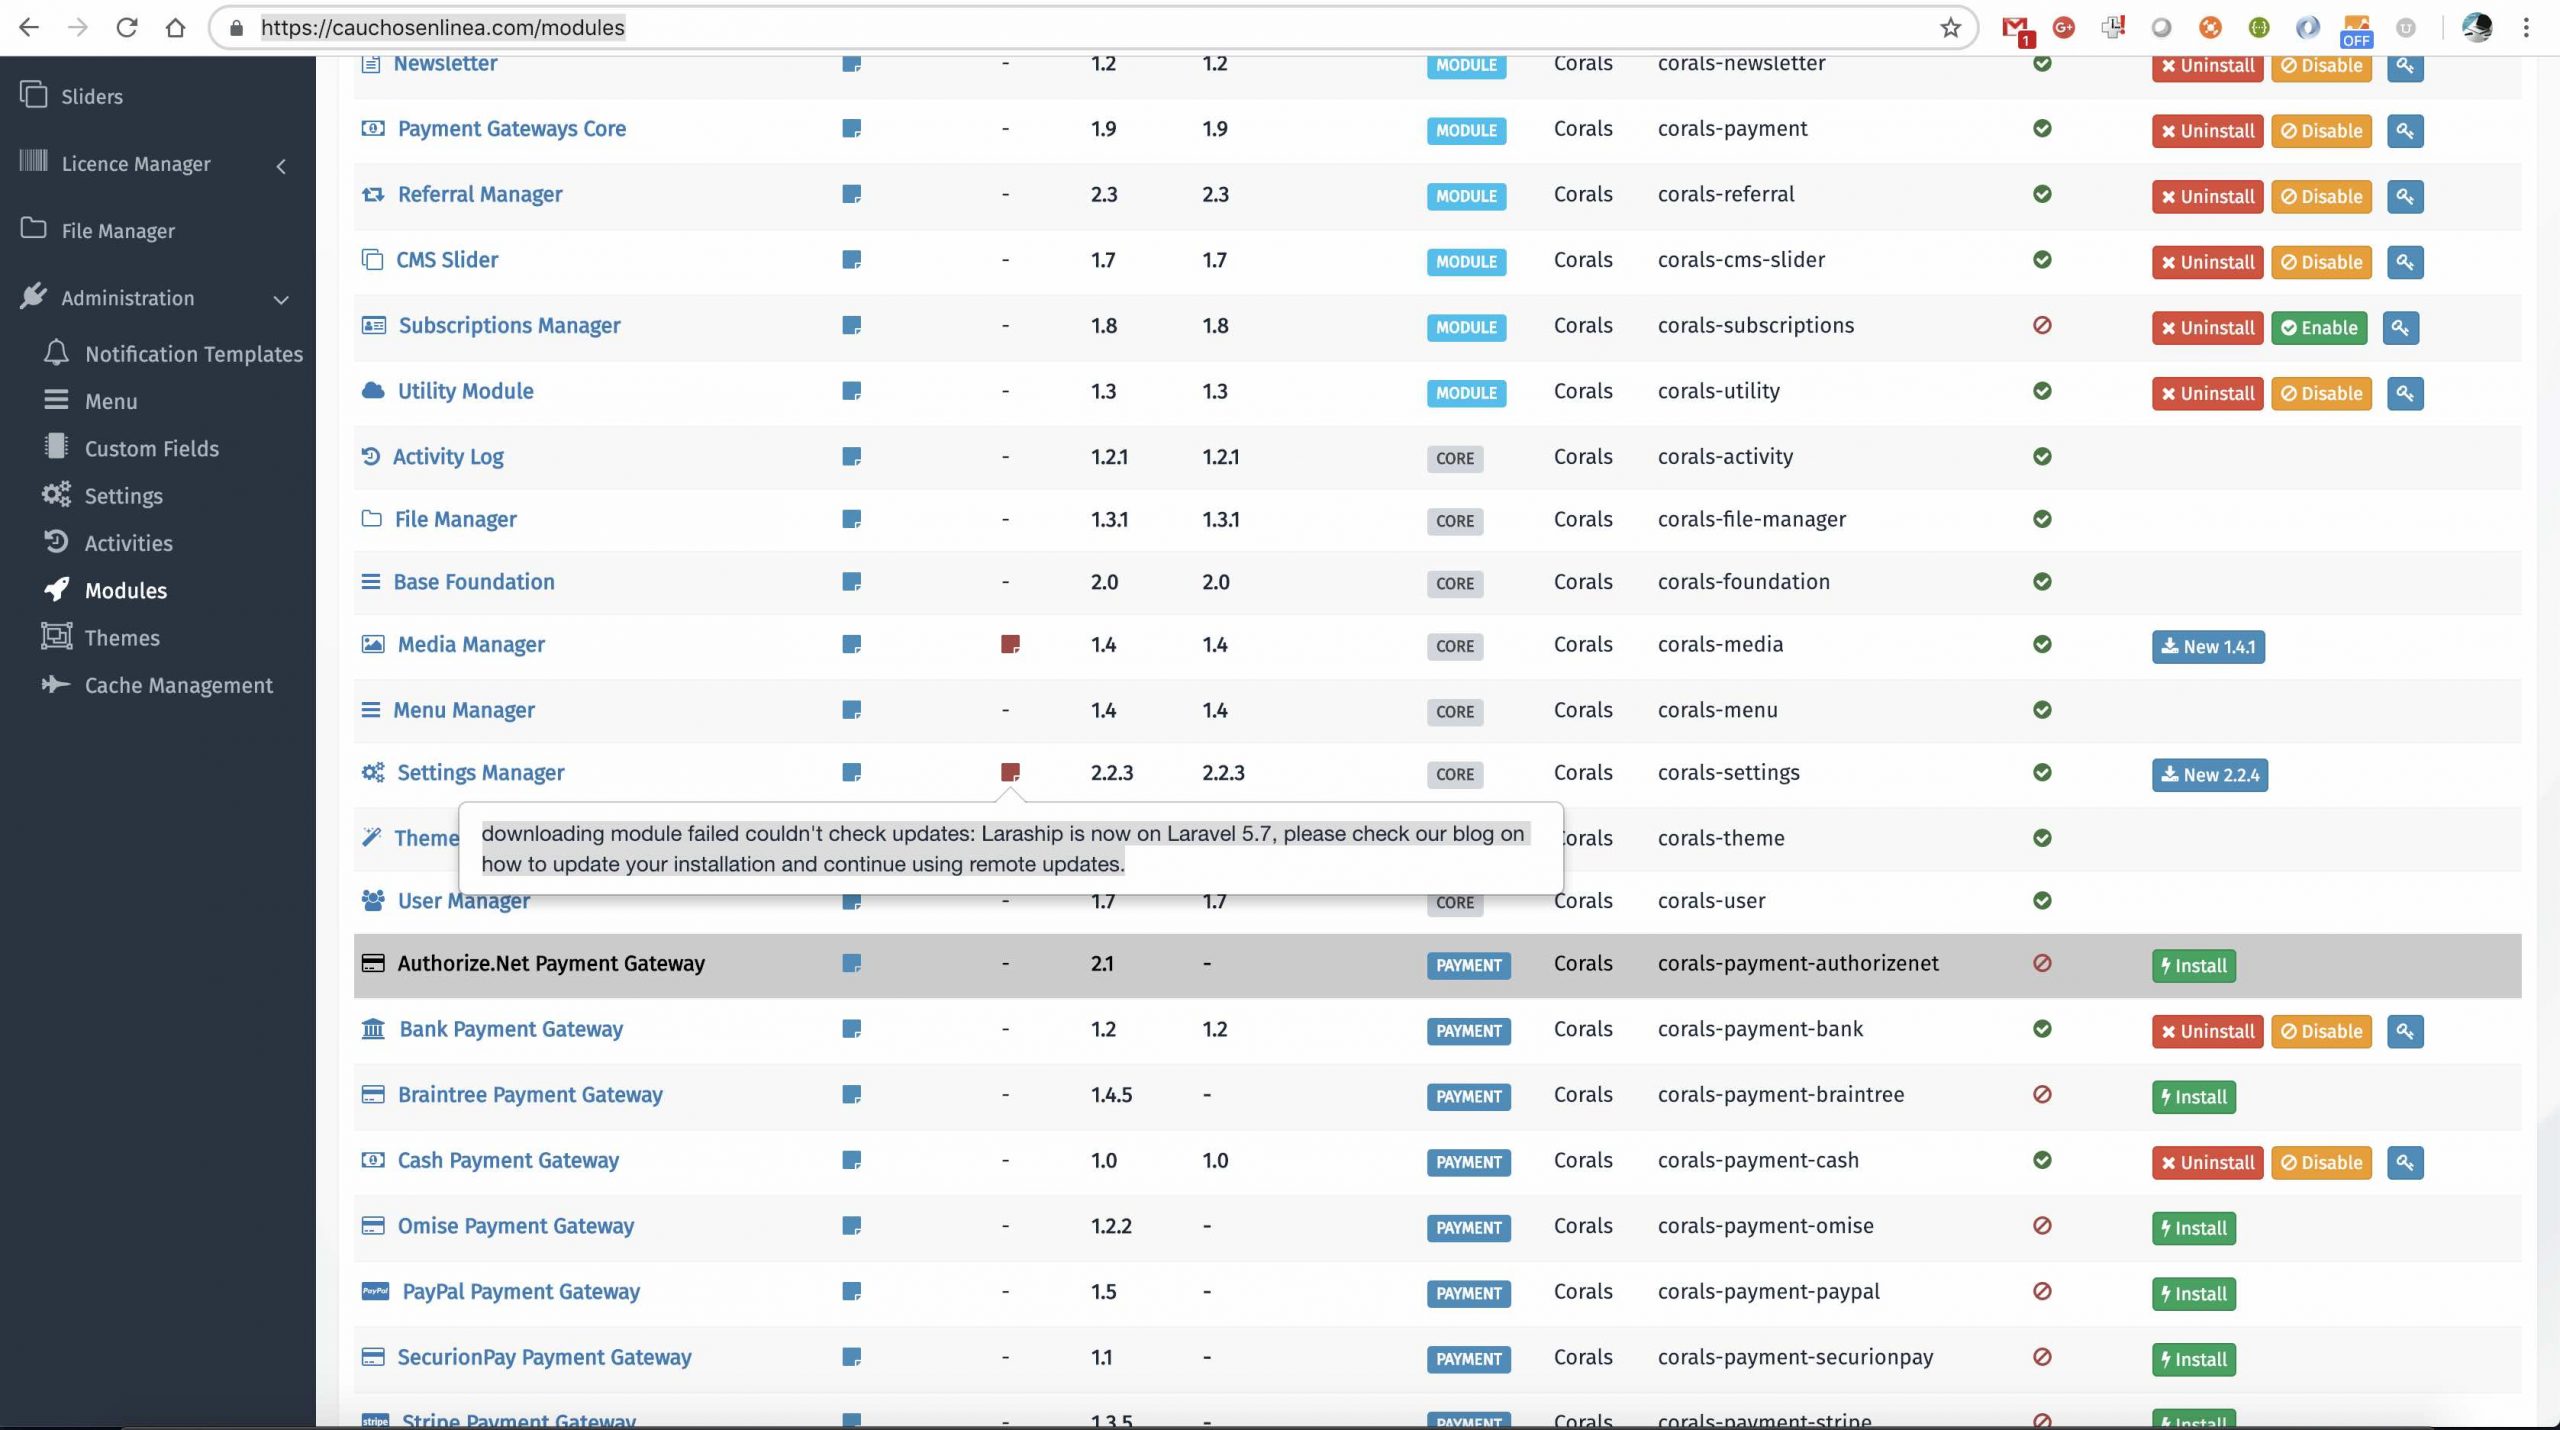Go to browser home icon

pos(175,27)
